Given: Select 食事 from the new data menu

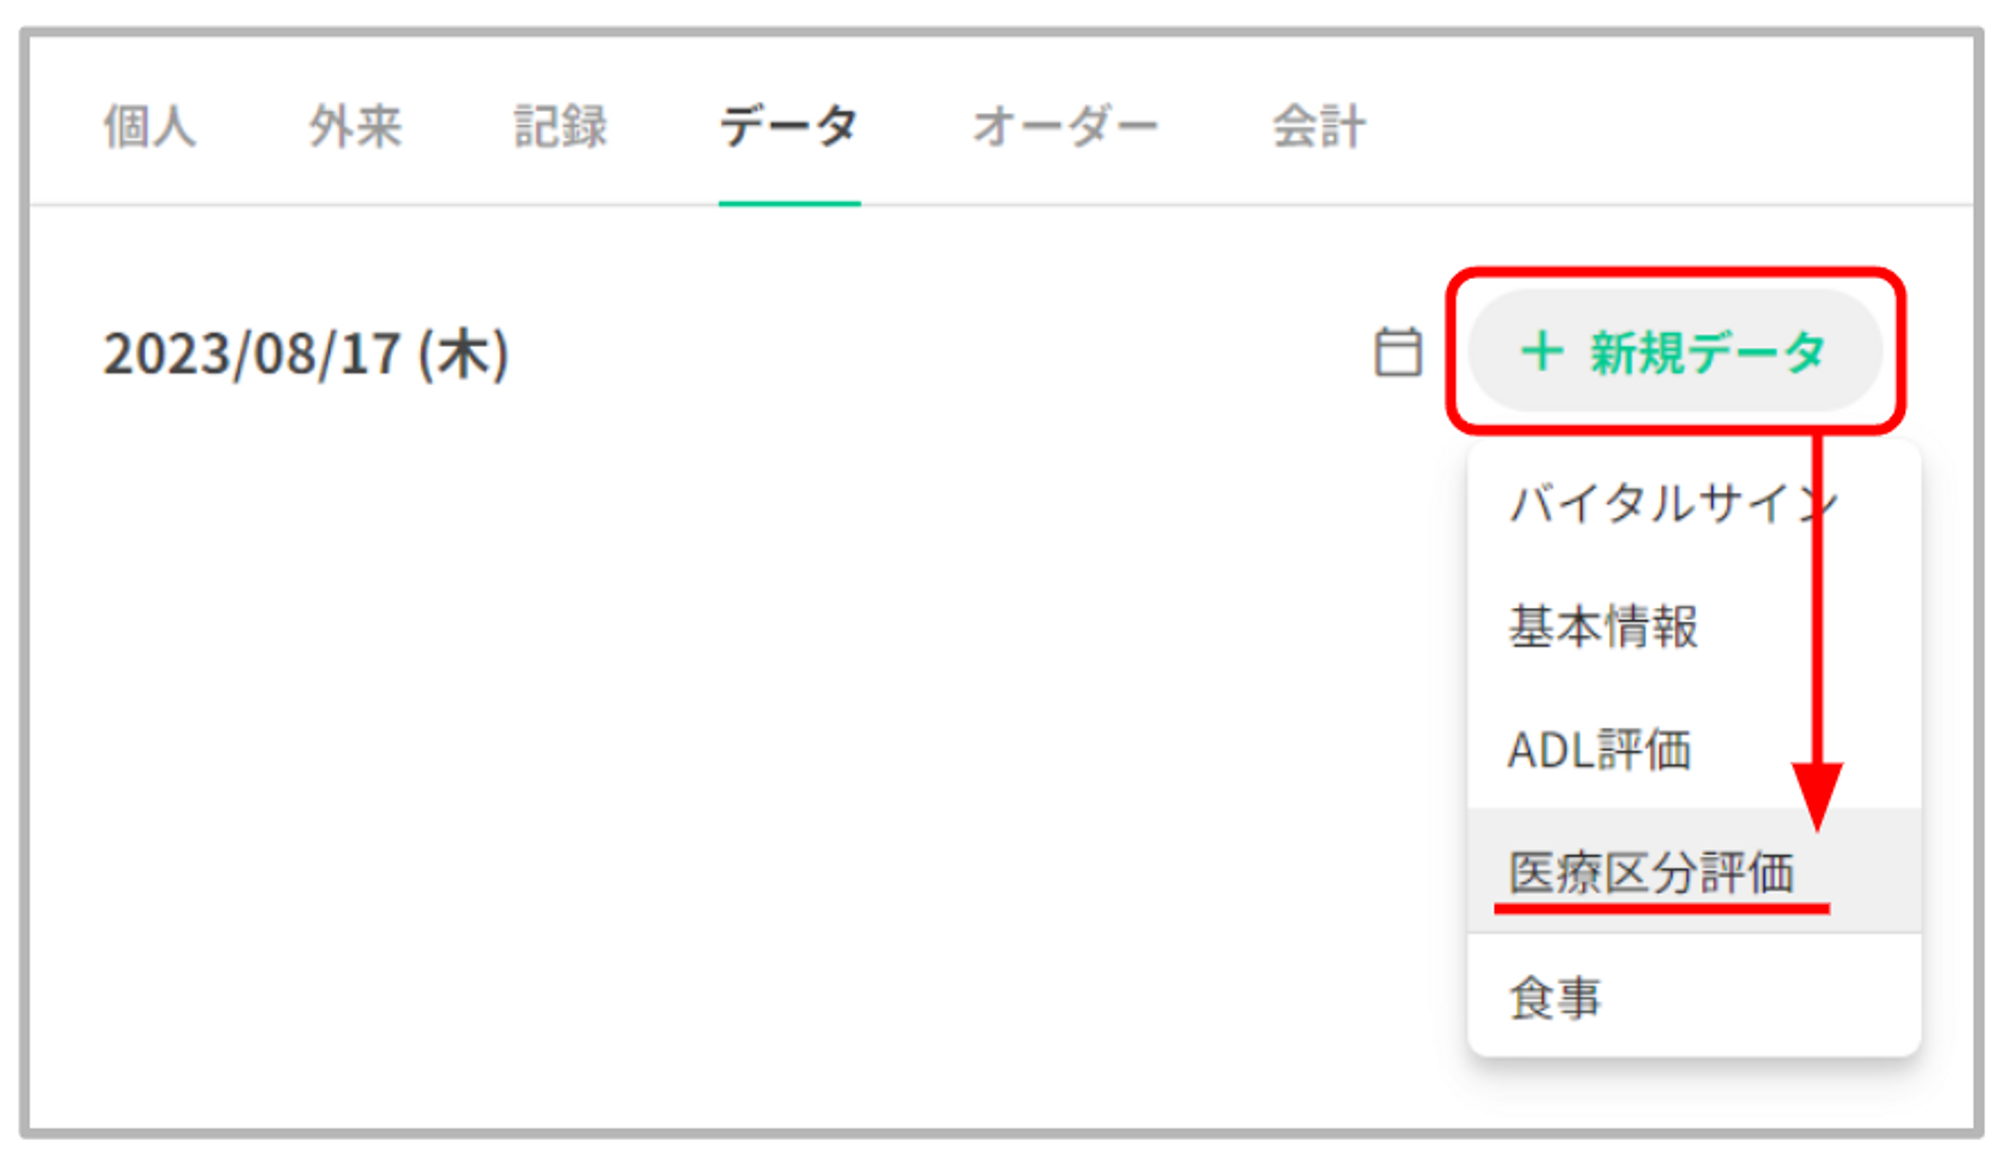Looking at the screenshot, I should (1555, 998).
